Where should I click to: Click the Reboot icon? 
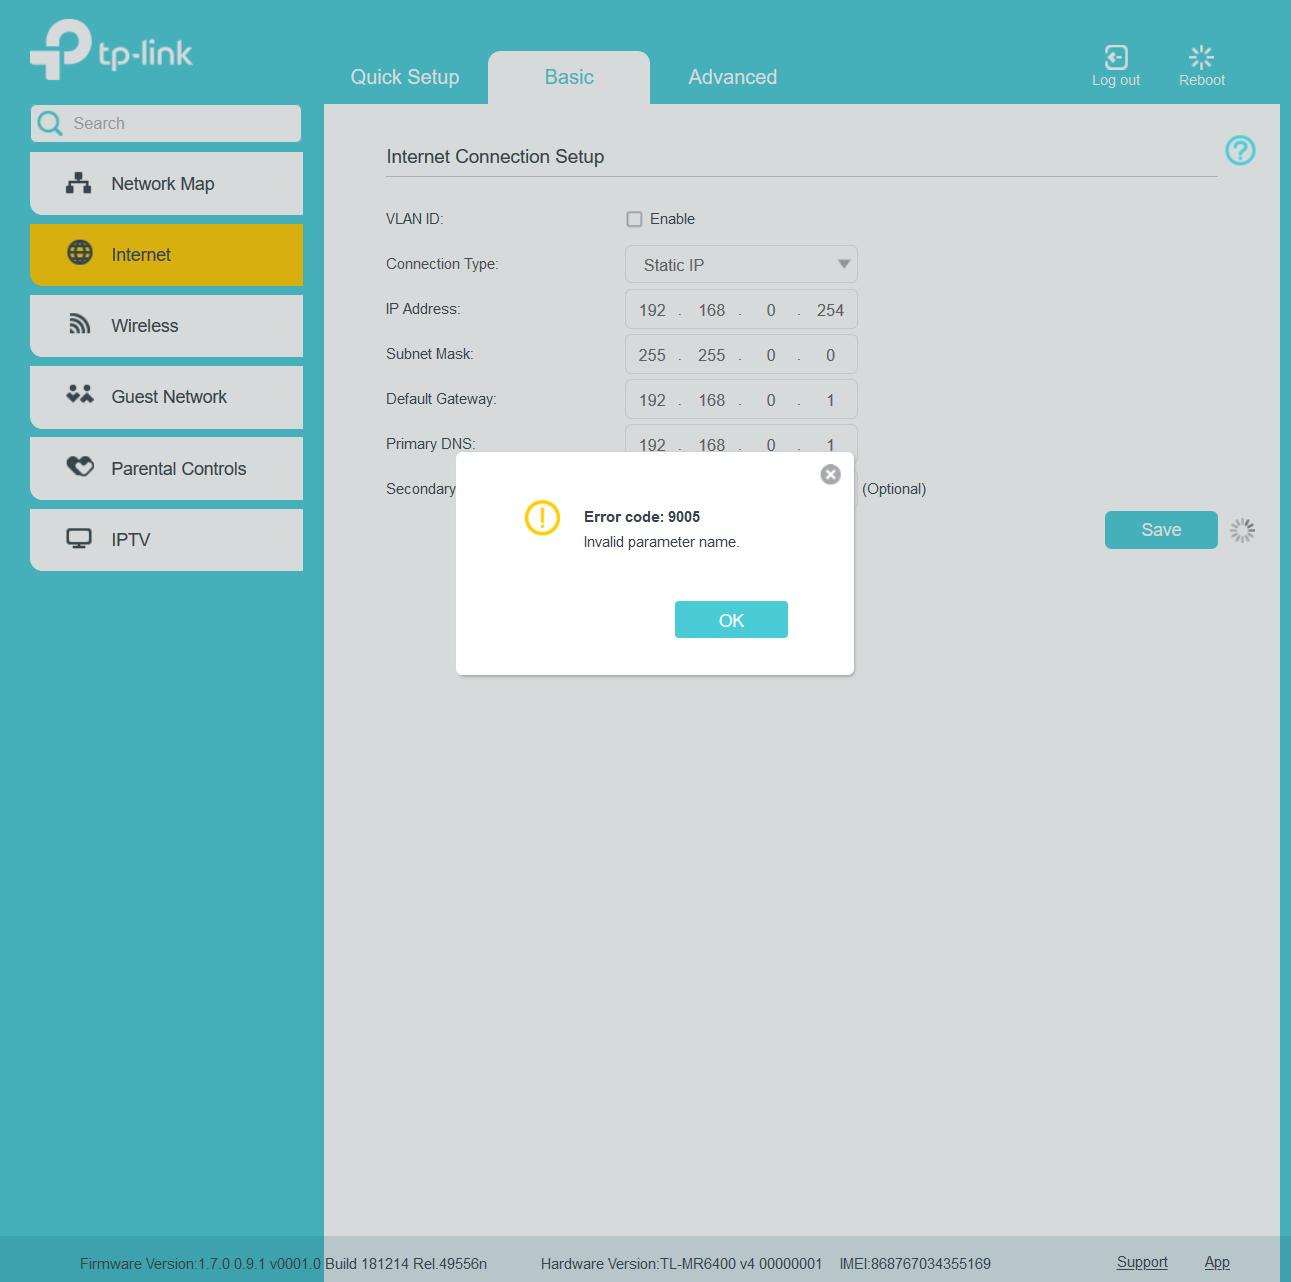pos(1201,58)
